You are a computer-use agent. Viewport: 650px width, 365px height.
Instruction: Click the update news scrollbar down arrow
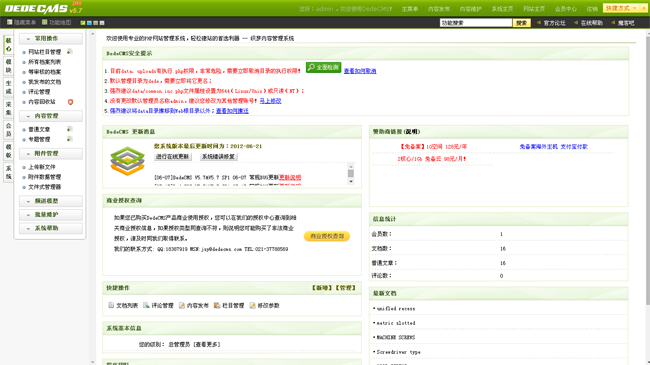(x=351, y=181)
